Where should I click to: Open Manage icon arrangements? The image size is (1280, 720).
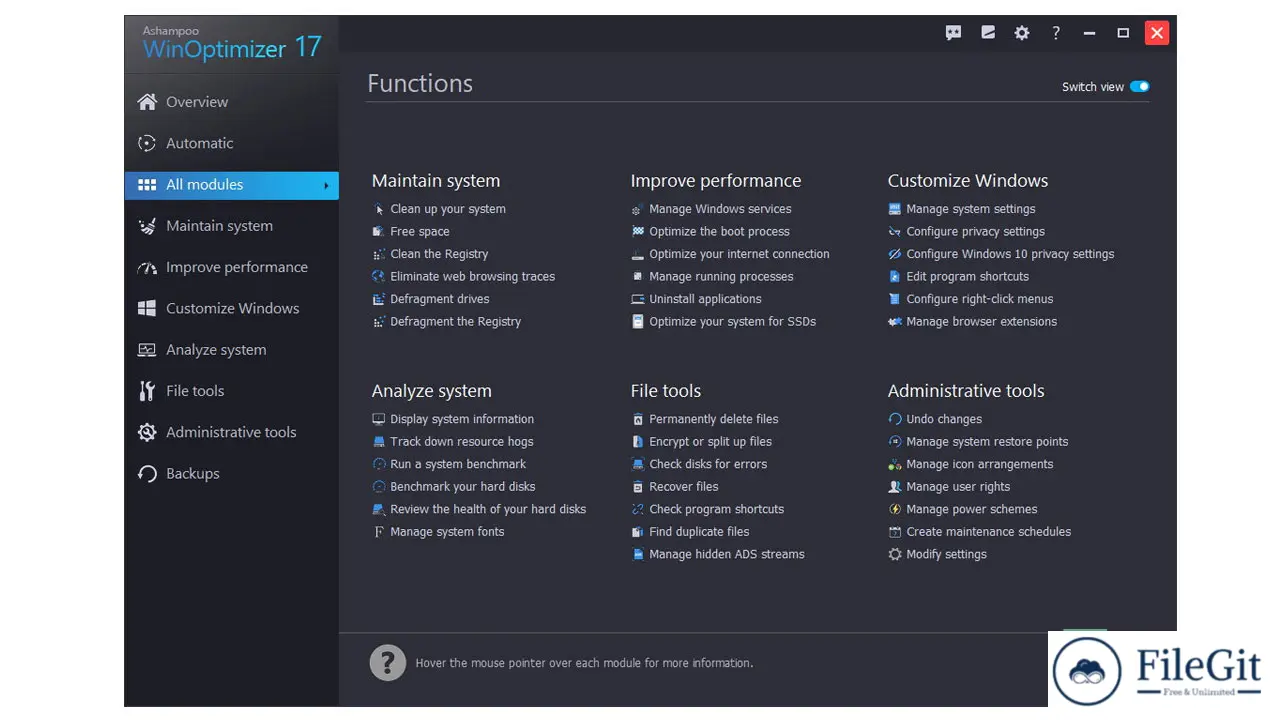point(980,464)
